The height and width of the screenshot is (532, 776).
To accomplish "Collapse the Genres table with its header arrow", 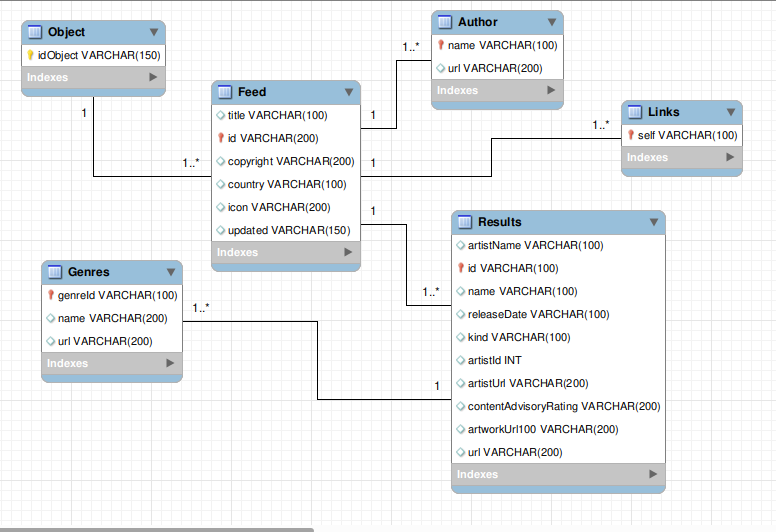I will point(171,272).
